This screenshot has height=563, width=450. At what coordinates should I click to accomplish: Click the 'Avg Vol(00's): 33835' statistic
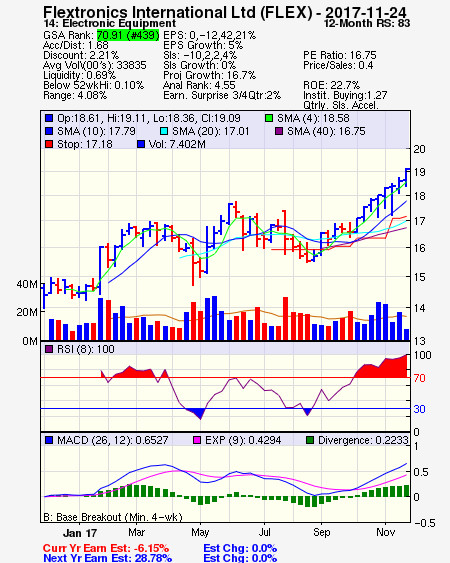coord(95,65)
